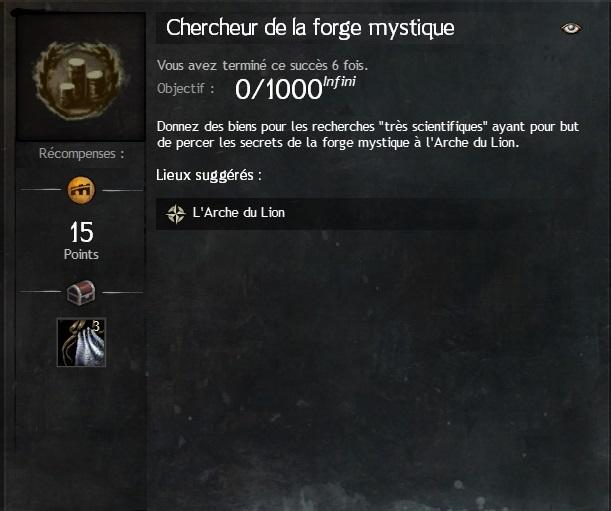
Task: Toggle the eye icon to watch this achievement
Action: coord(571,28)
